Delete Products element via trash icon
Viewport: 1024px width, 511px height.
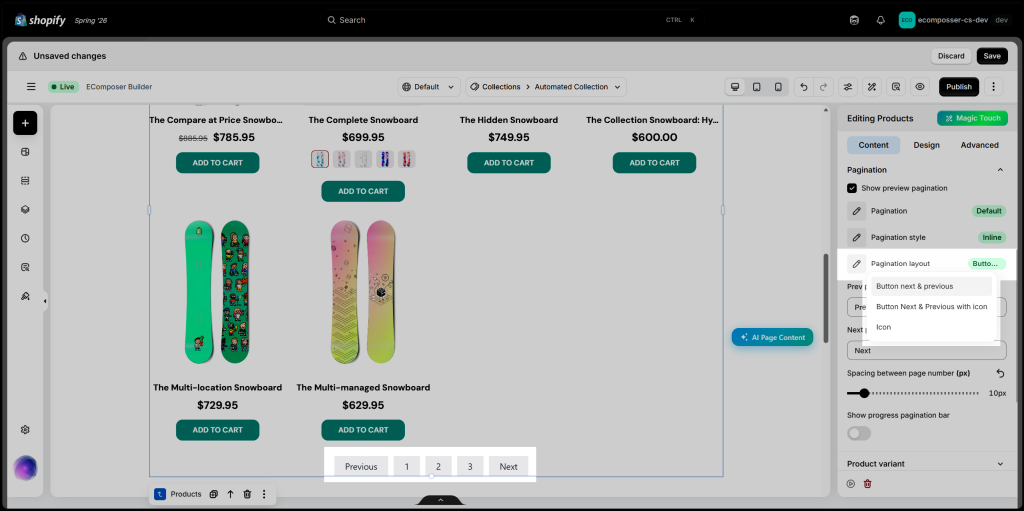click(x=247, y=495)
